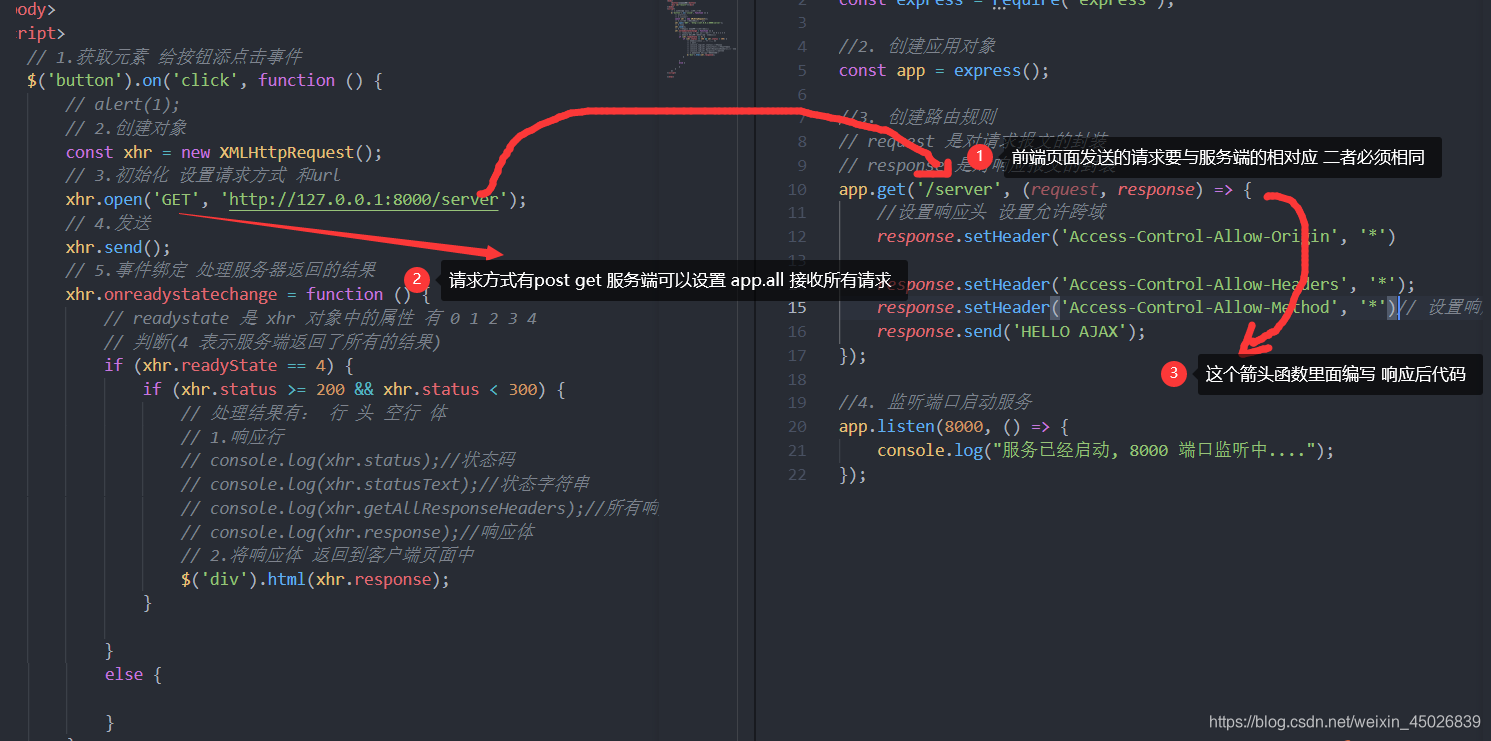Click the comment about readystate 0 1 2 3 4
1491x741 pixels.
321,319
